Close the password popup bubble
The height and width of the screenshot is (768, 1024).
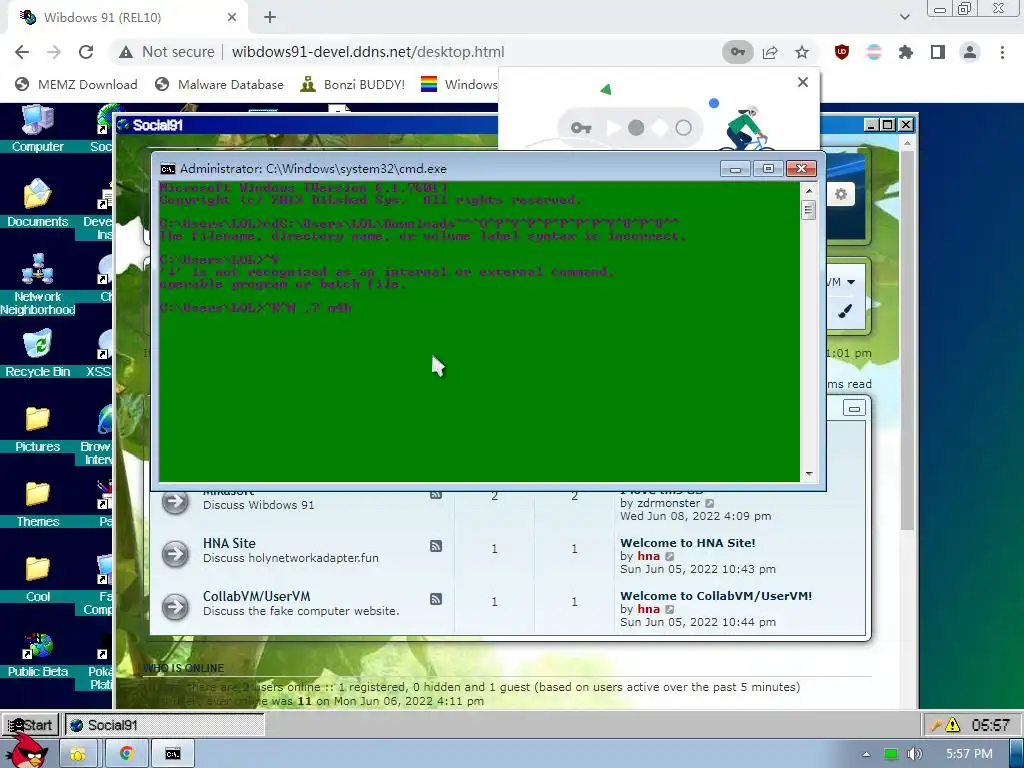point(803,82)
